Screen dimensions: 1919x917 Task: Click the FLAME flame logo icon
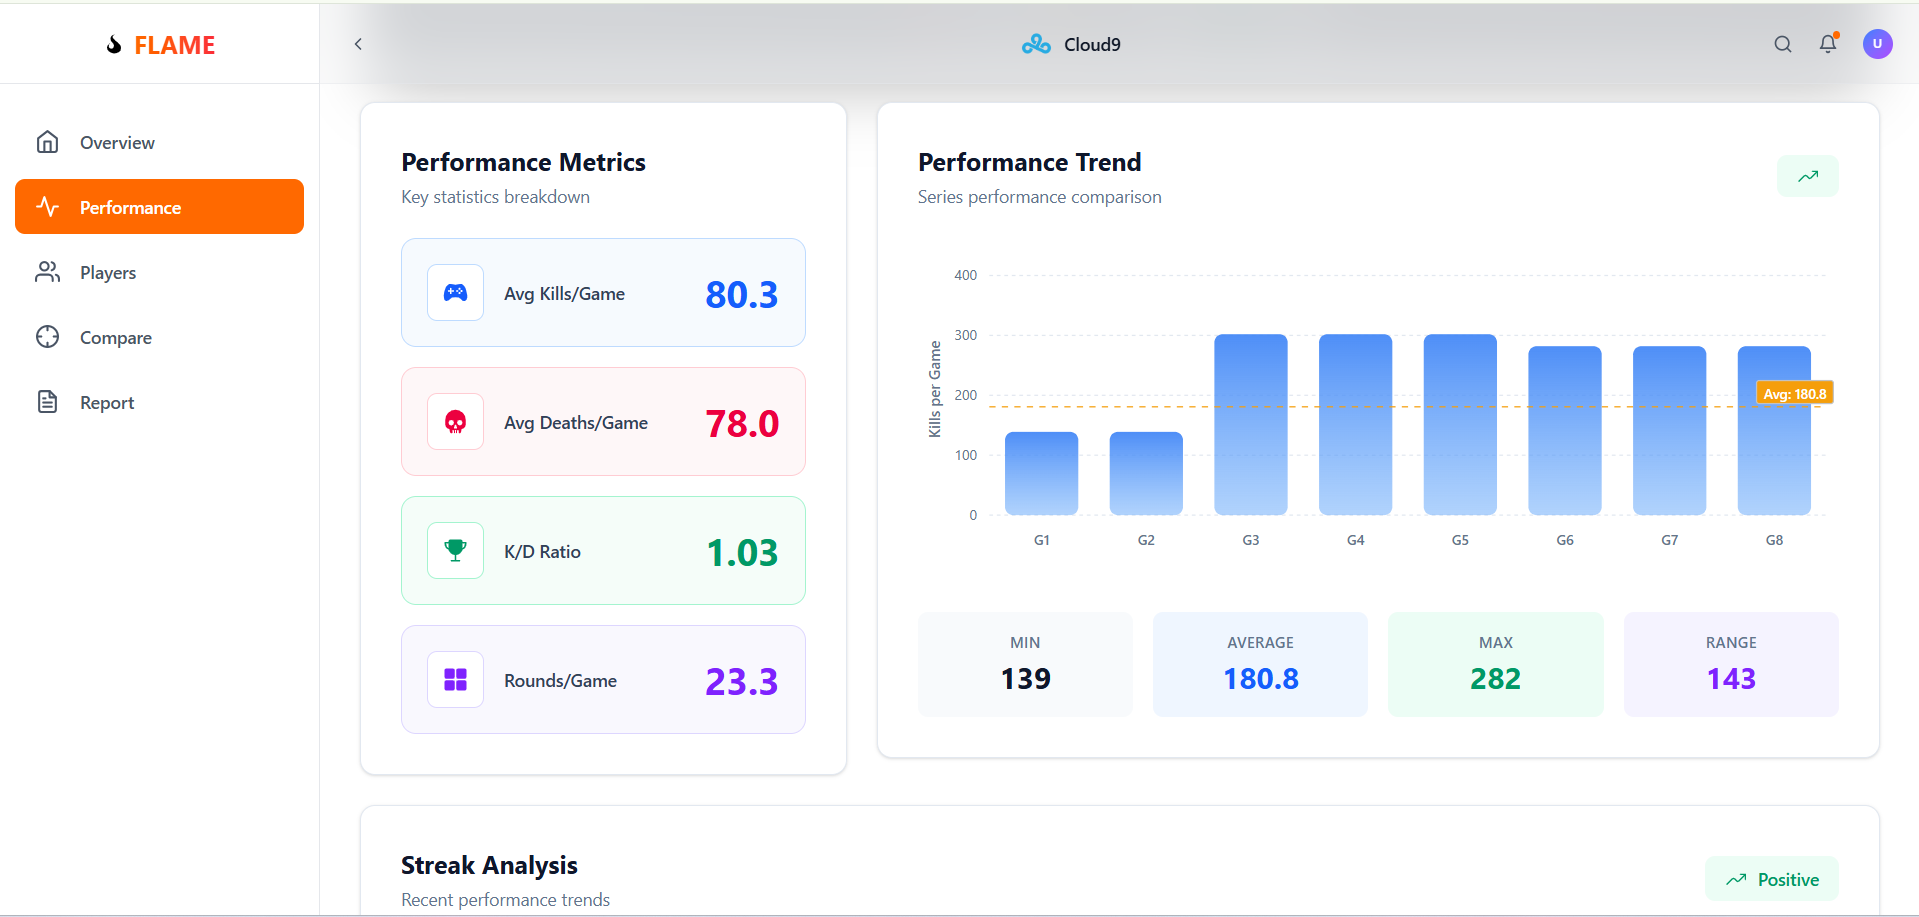[114, 45]
